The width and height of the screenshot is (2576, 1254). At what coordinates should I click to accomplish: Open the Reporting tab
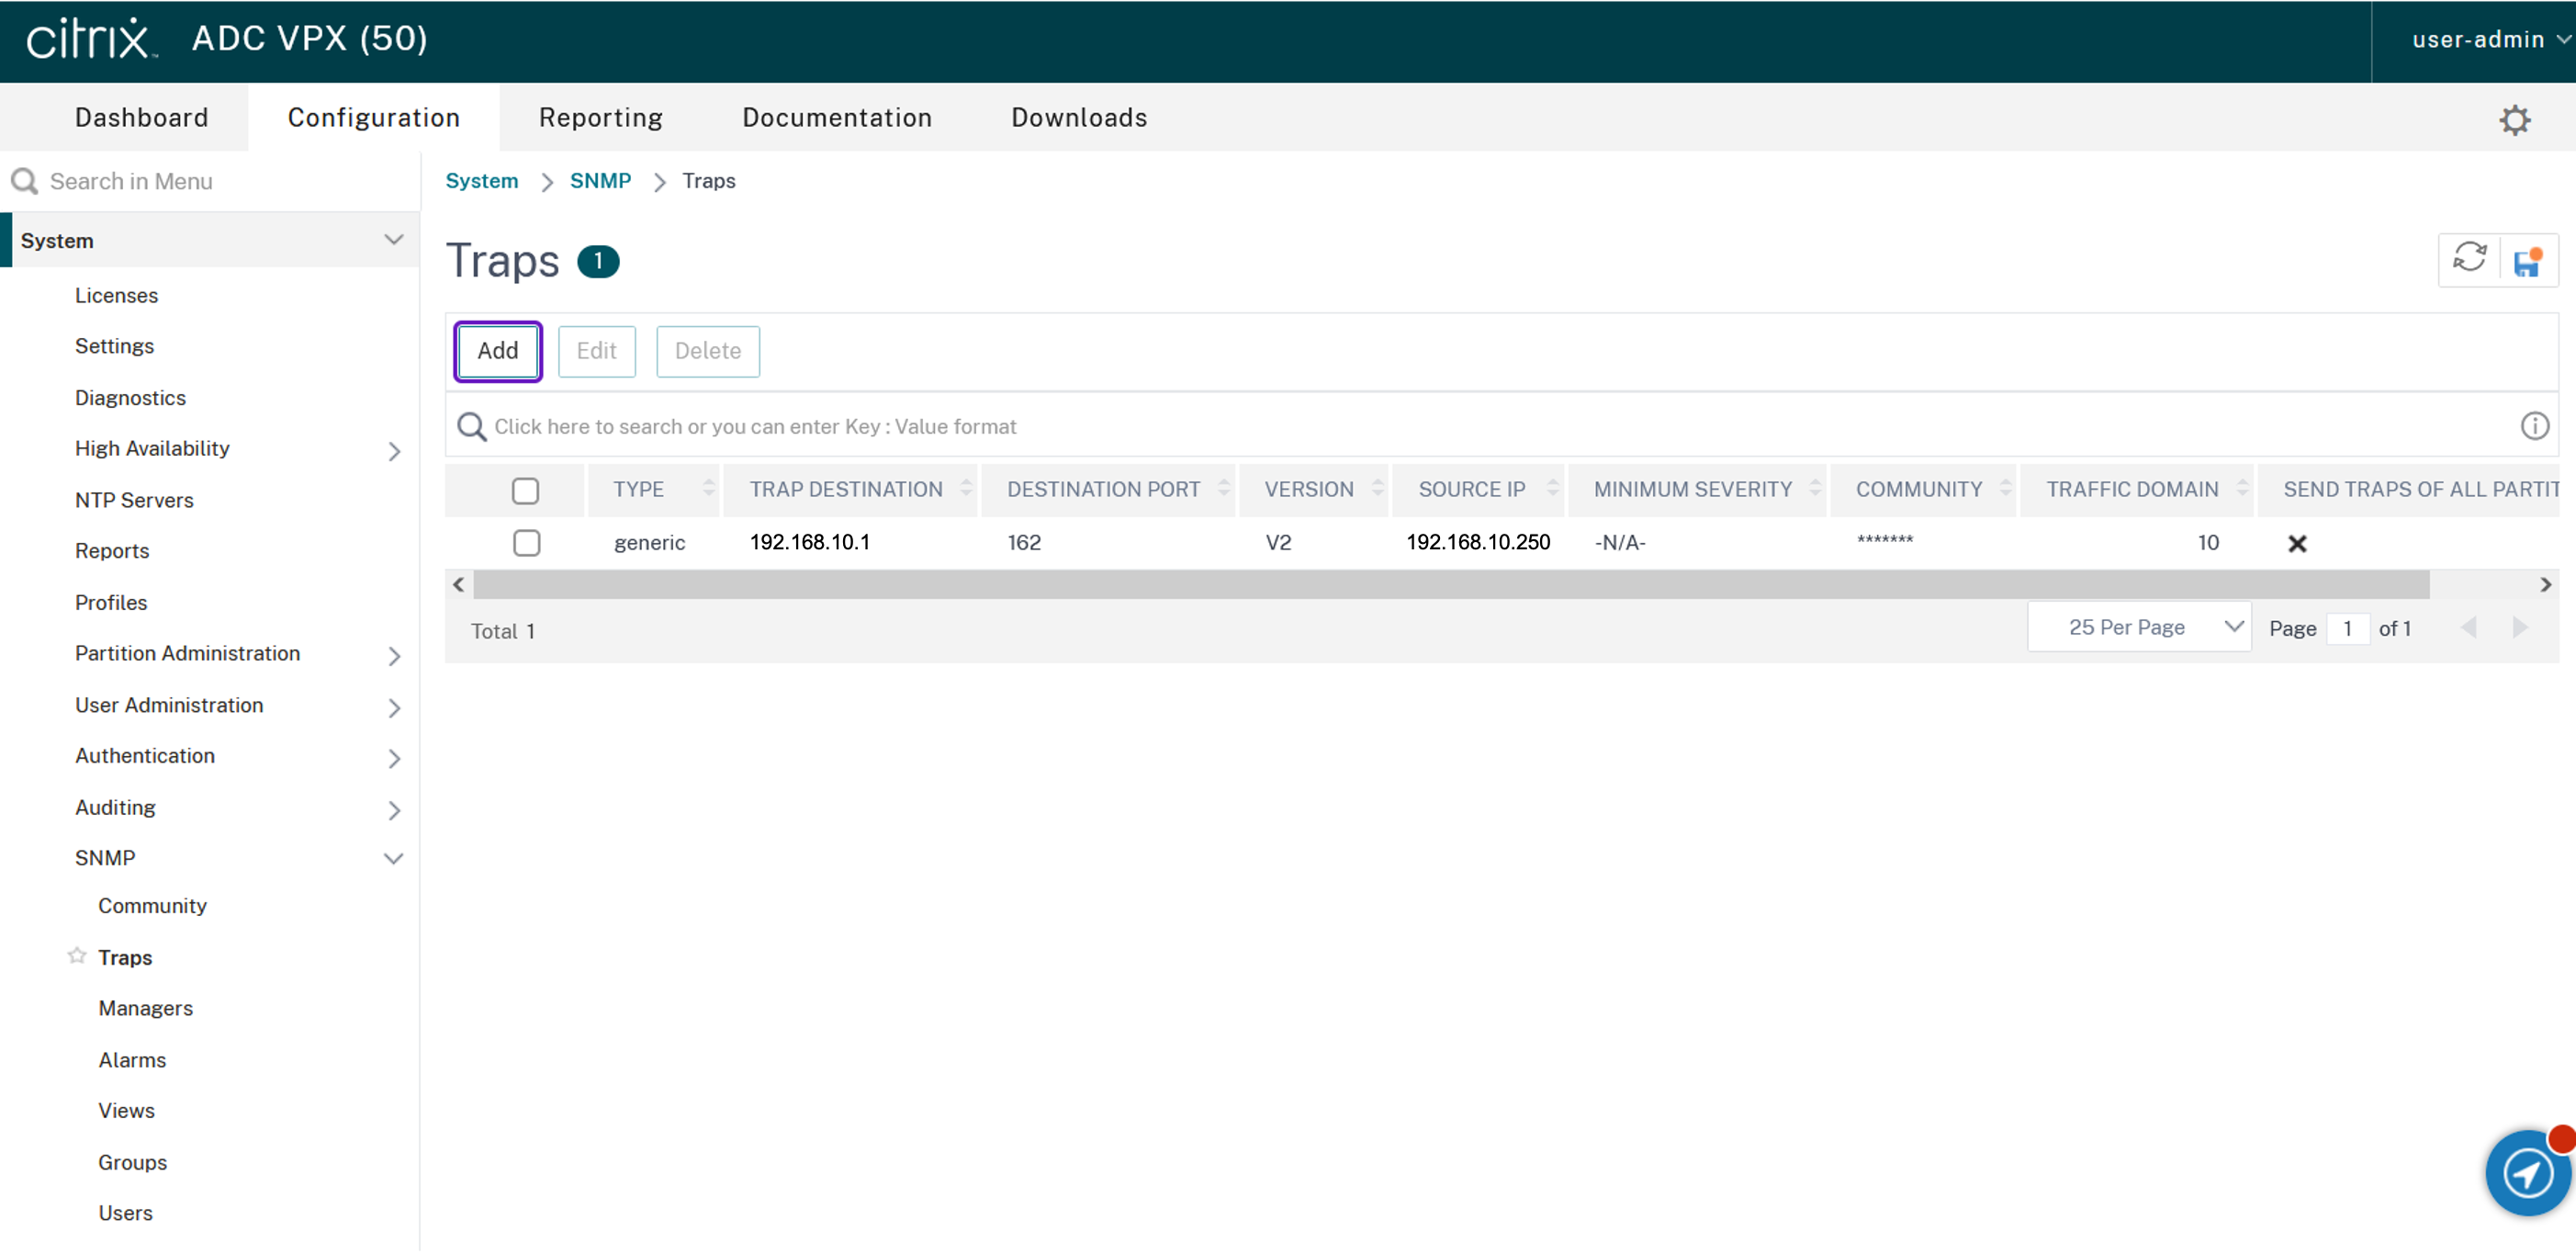pyautogui.click(x=600, y=117)
